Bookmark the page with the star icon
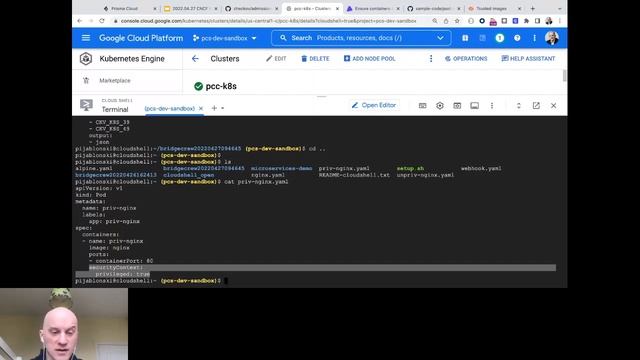 pos(457,21)
